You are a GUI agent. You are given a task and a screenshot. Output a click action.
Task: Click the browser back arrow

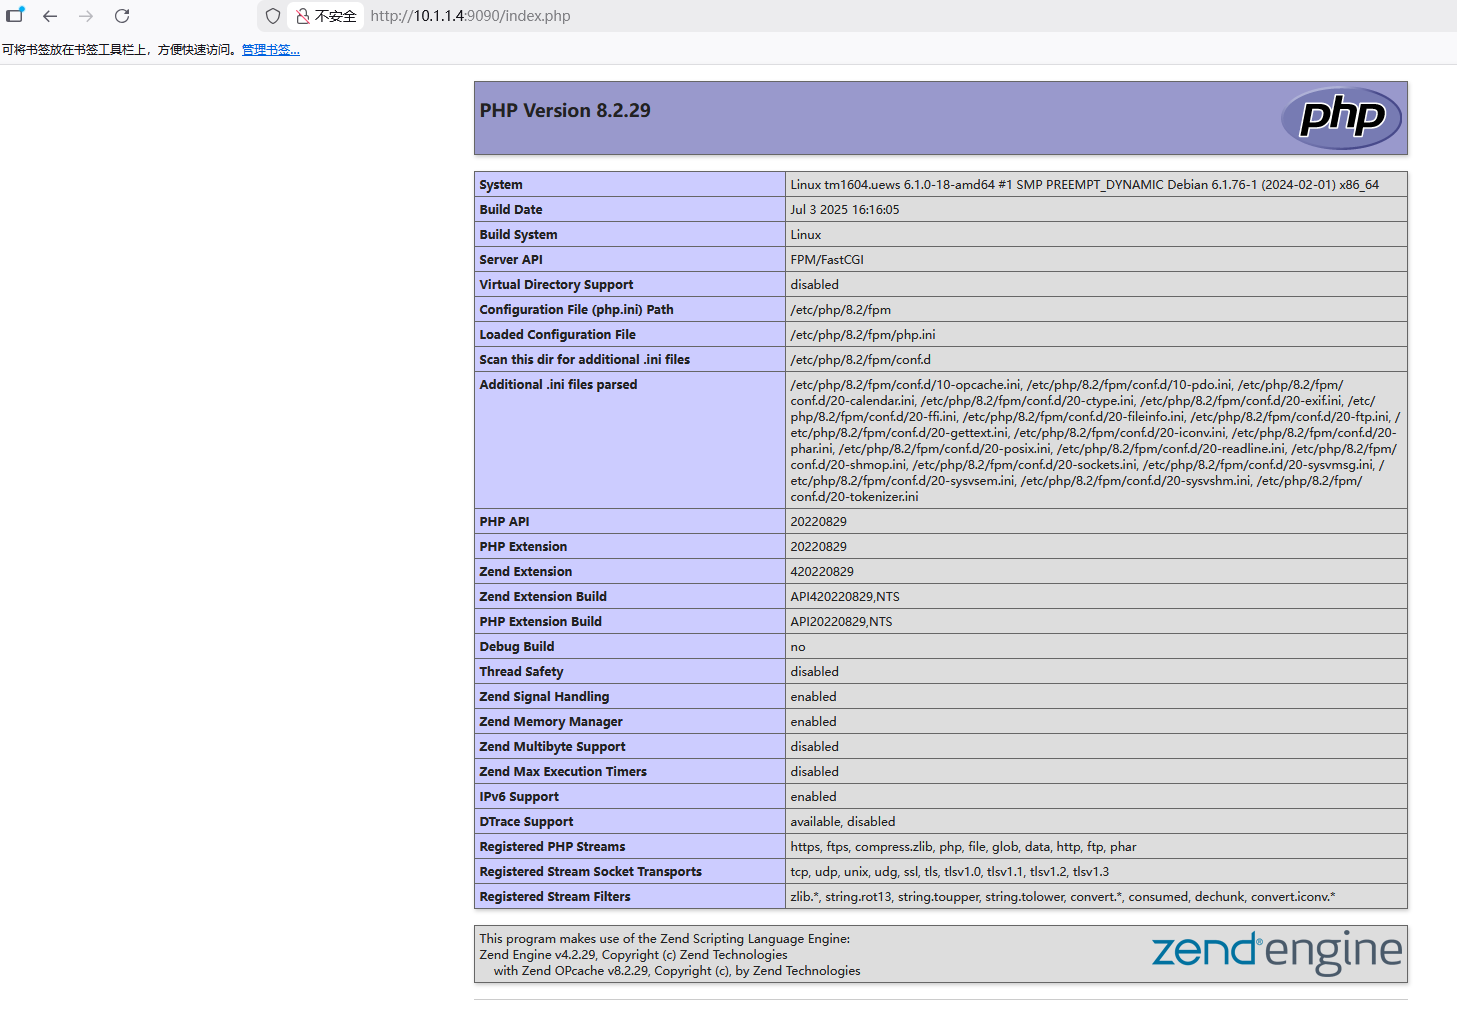click(x=50, y=16)
